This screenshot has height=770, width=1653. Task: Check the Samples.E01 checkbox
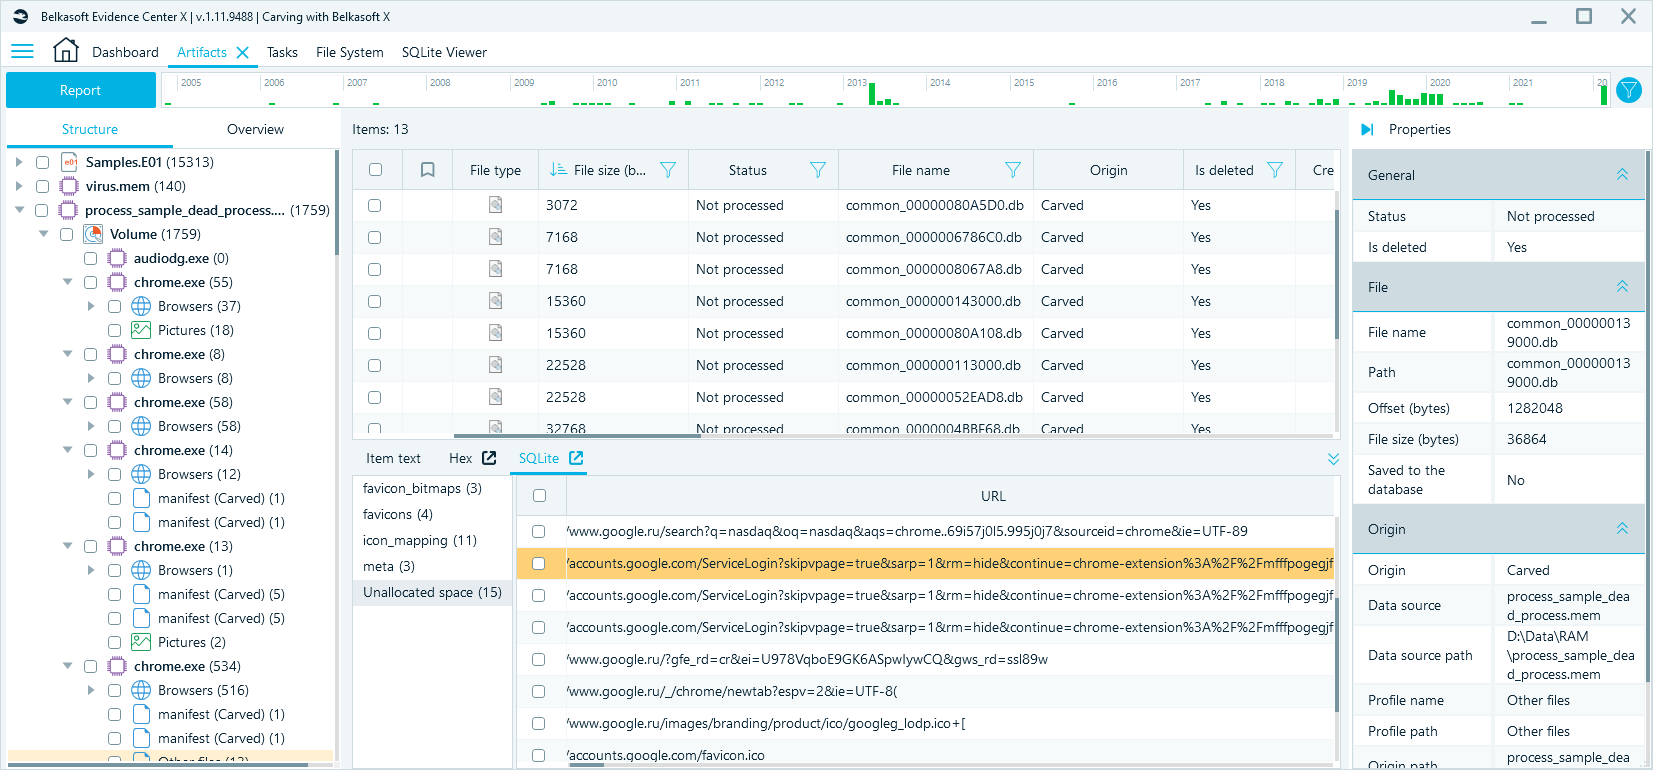tap(42, 162)
